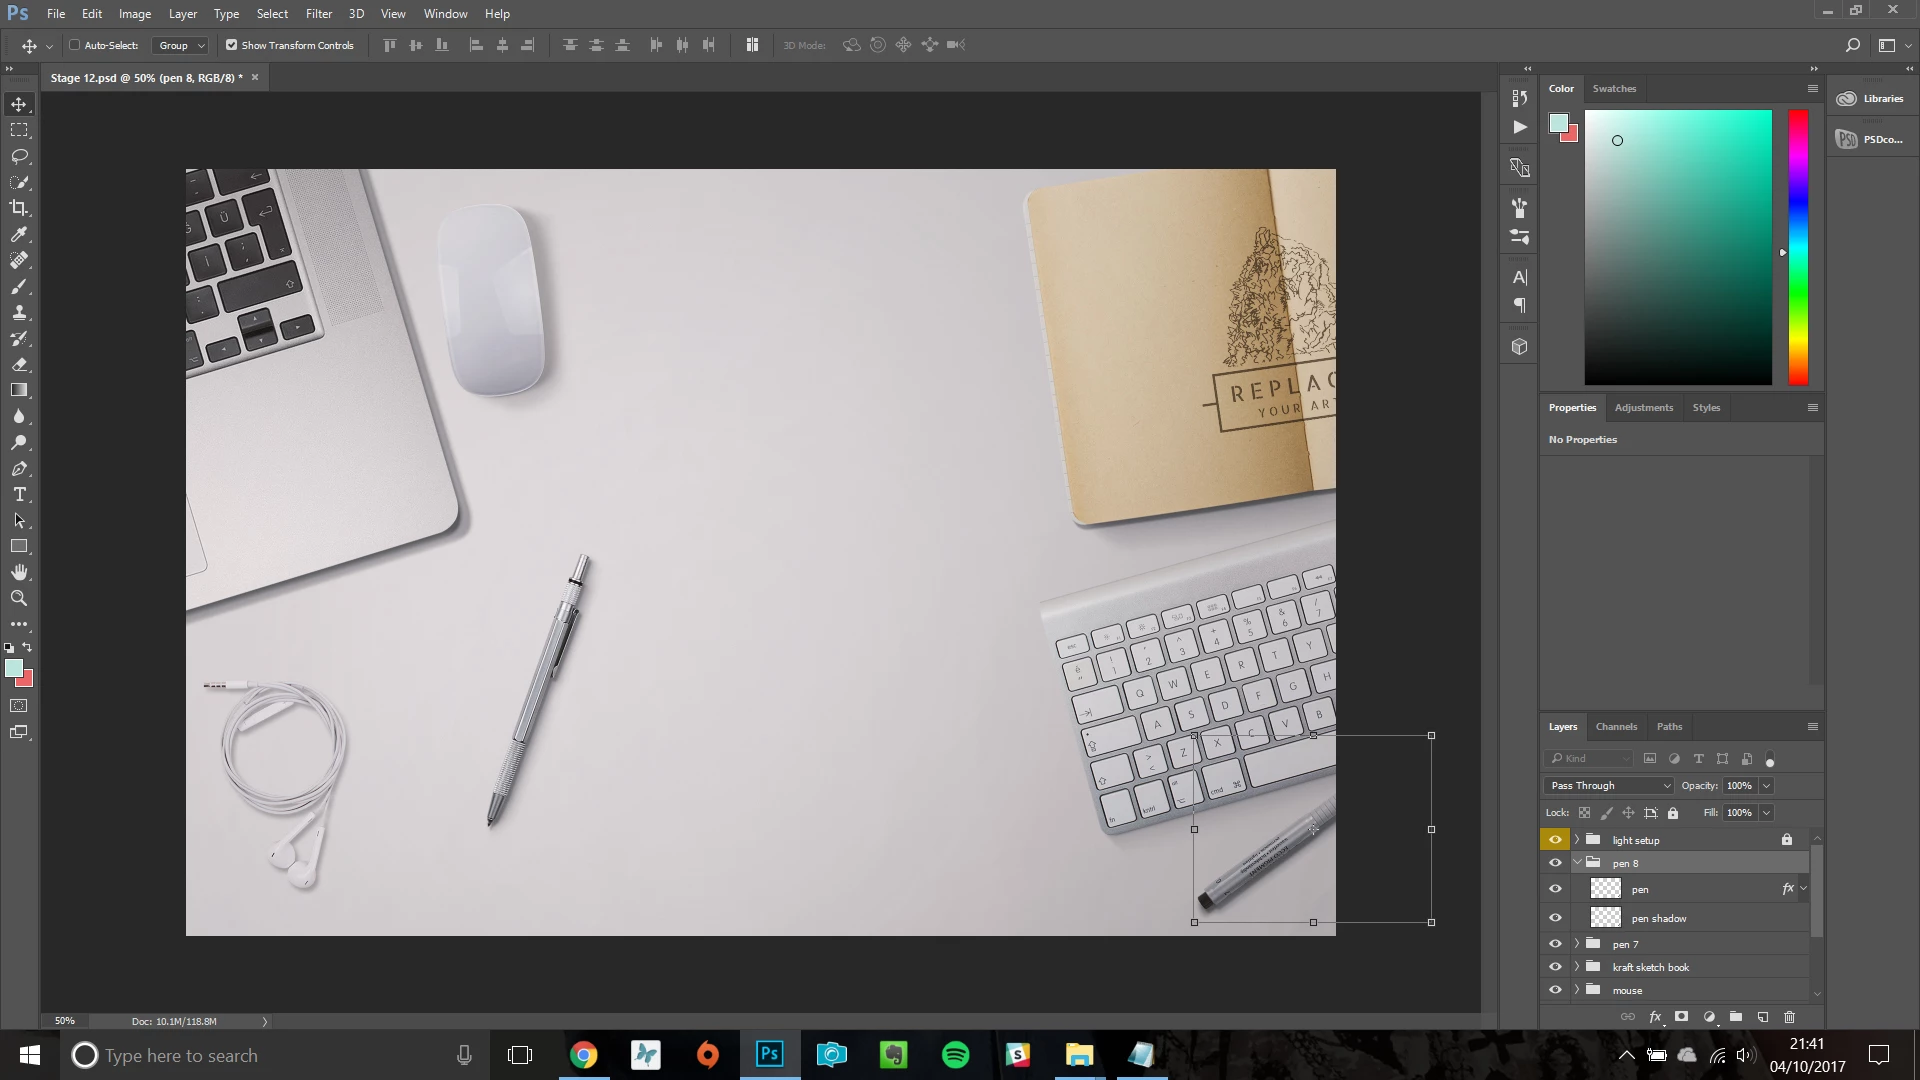Select the Horizontal Type tool

tap(19, 495)
